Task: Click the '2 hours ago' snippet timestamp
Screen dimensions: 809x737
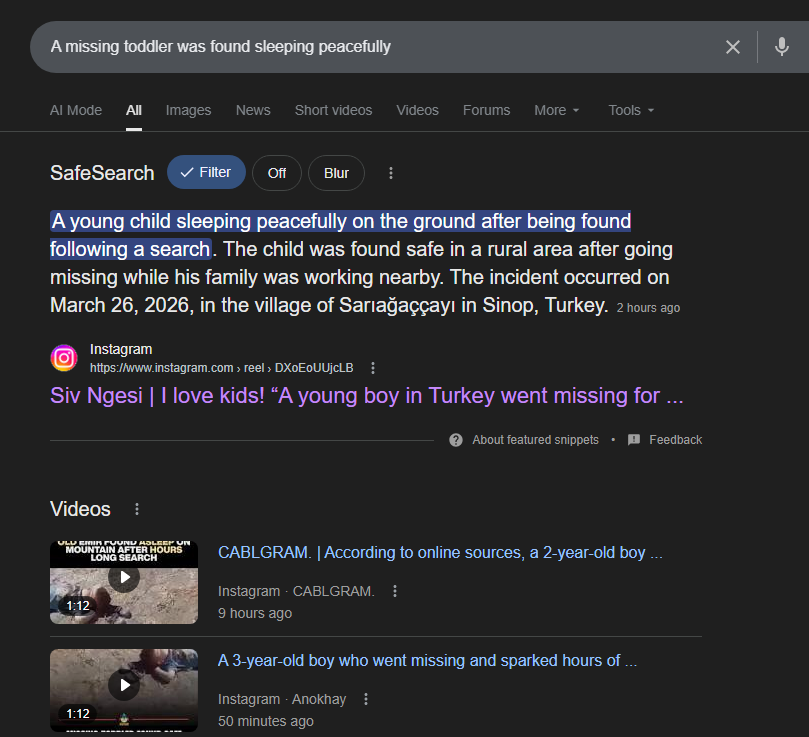Action: click(x=648, y=308)
